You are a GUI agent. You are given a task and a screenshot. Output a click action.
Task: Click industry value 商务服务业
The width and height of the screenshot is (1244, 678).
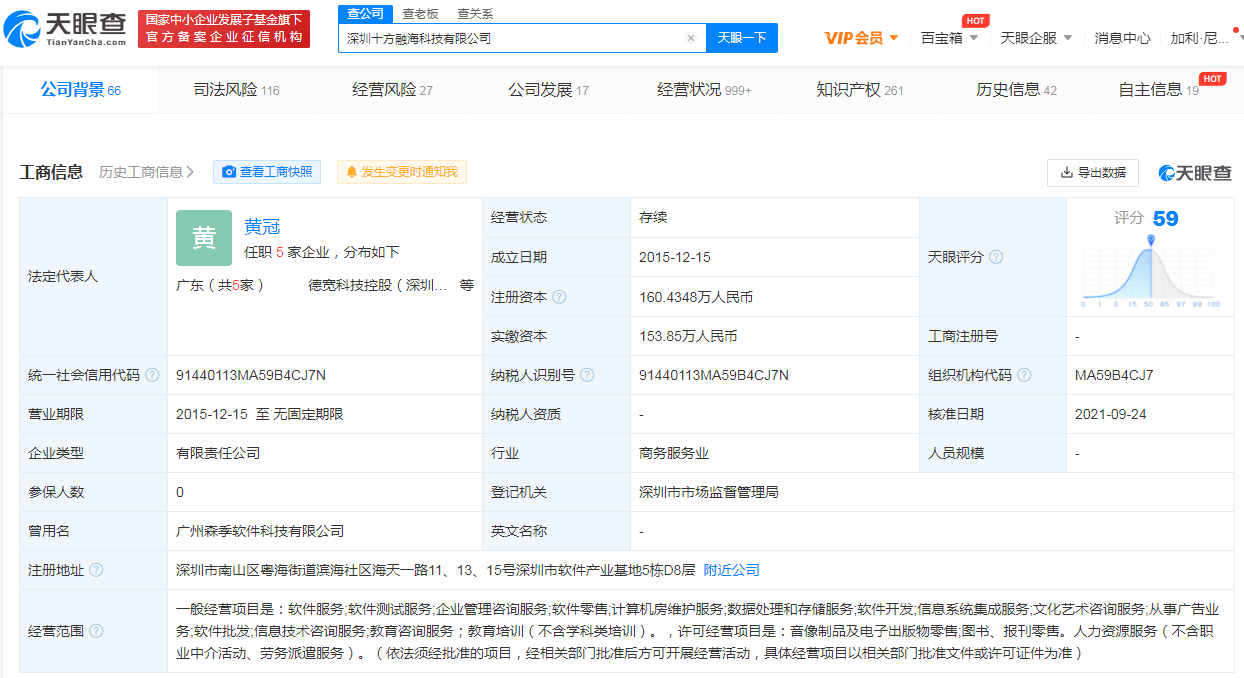pyautogui.click(x=674, y=453)
